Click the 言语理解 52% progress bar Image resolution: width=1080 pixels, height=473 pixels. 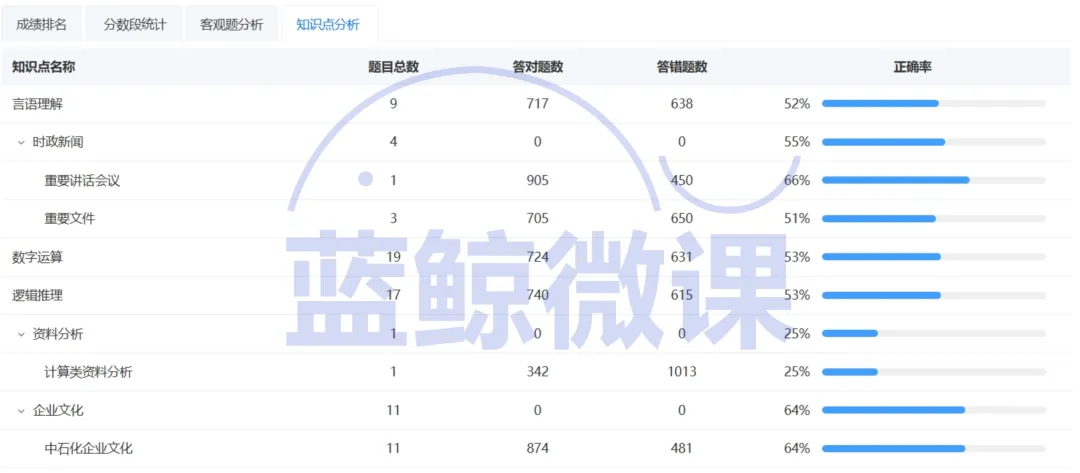(934, 103)
